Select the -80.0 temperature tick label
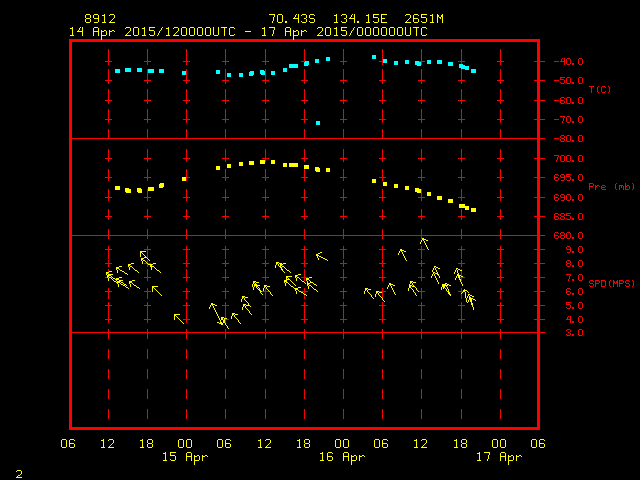This screenshot has height=480, width=640. pos(568,139)
